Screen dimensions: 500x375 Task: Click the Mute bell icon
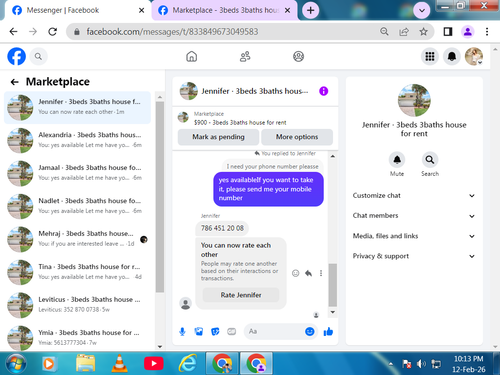click(397, 160)
